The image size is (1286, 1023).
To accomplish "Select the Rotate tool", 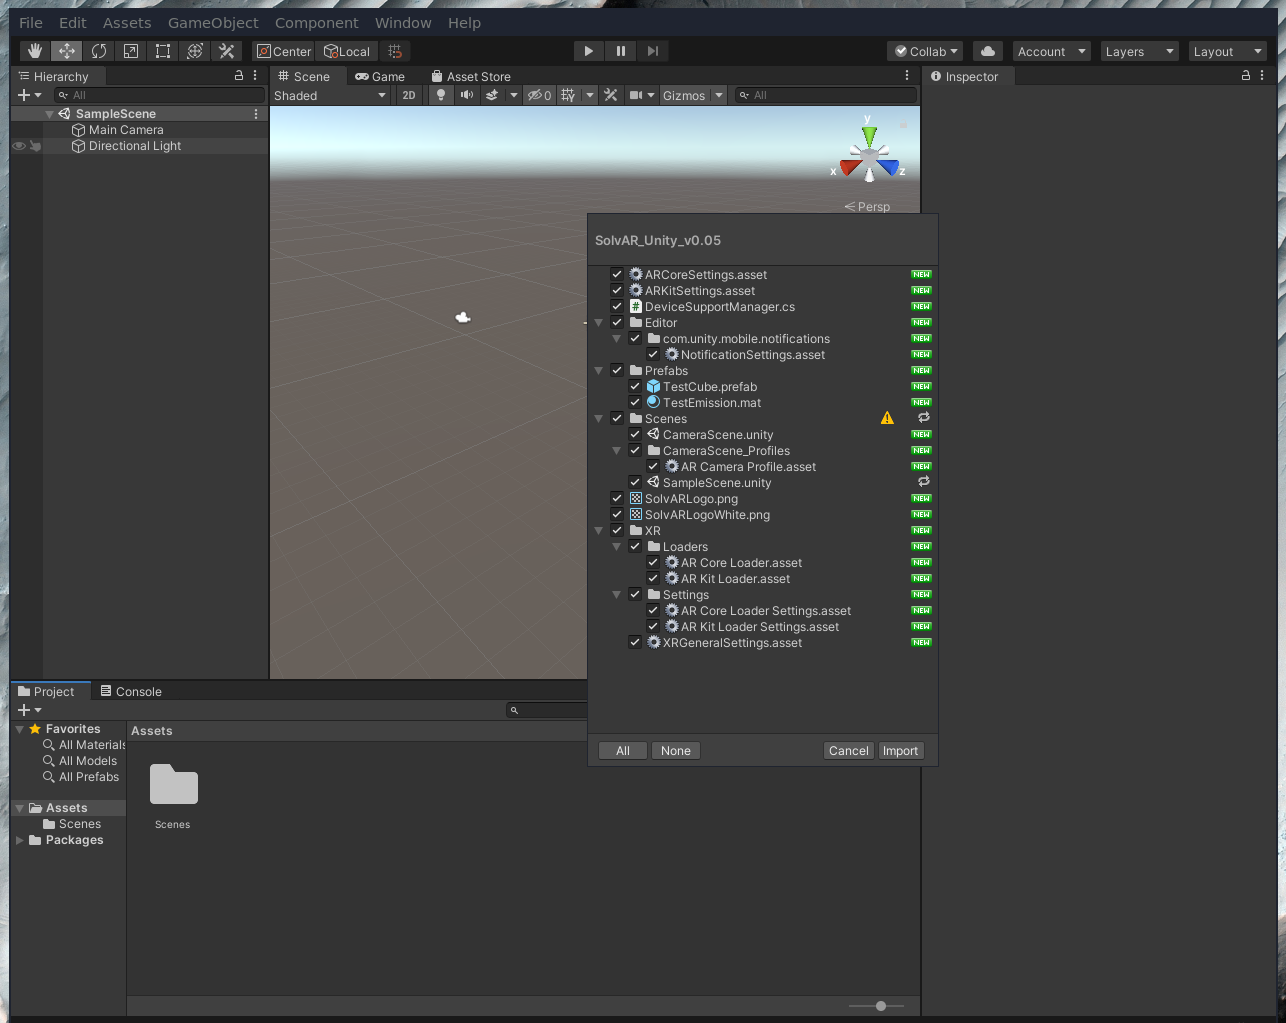I will click(99, 51).
